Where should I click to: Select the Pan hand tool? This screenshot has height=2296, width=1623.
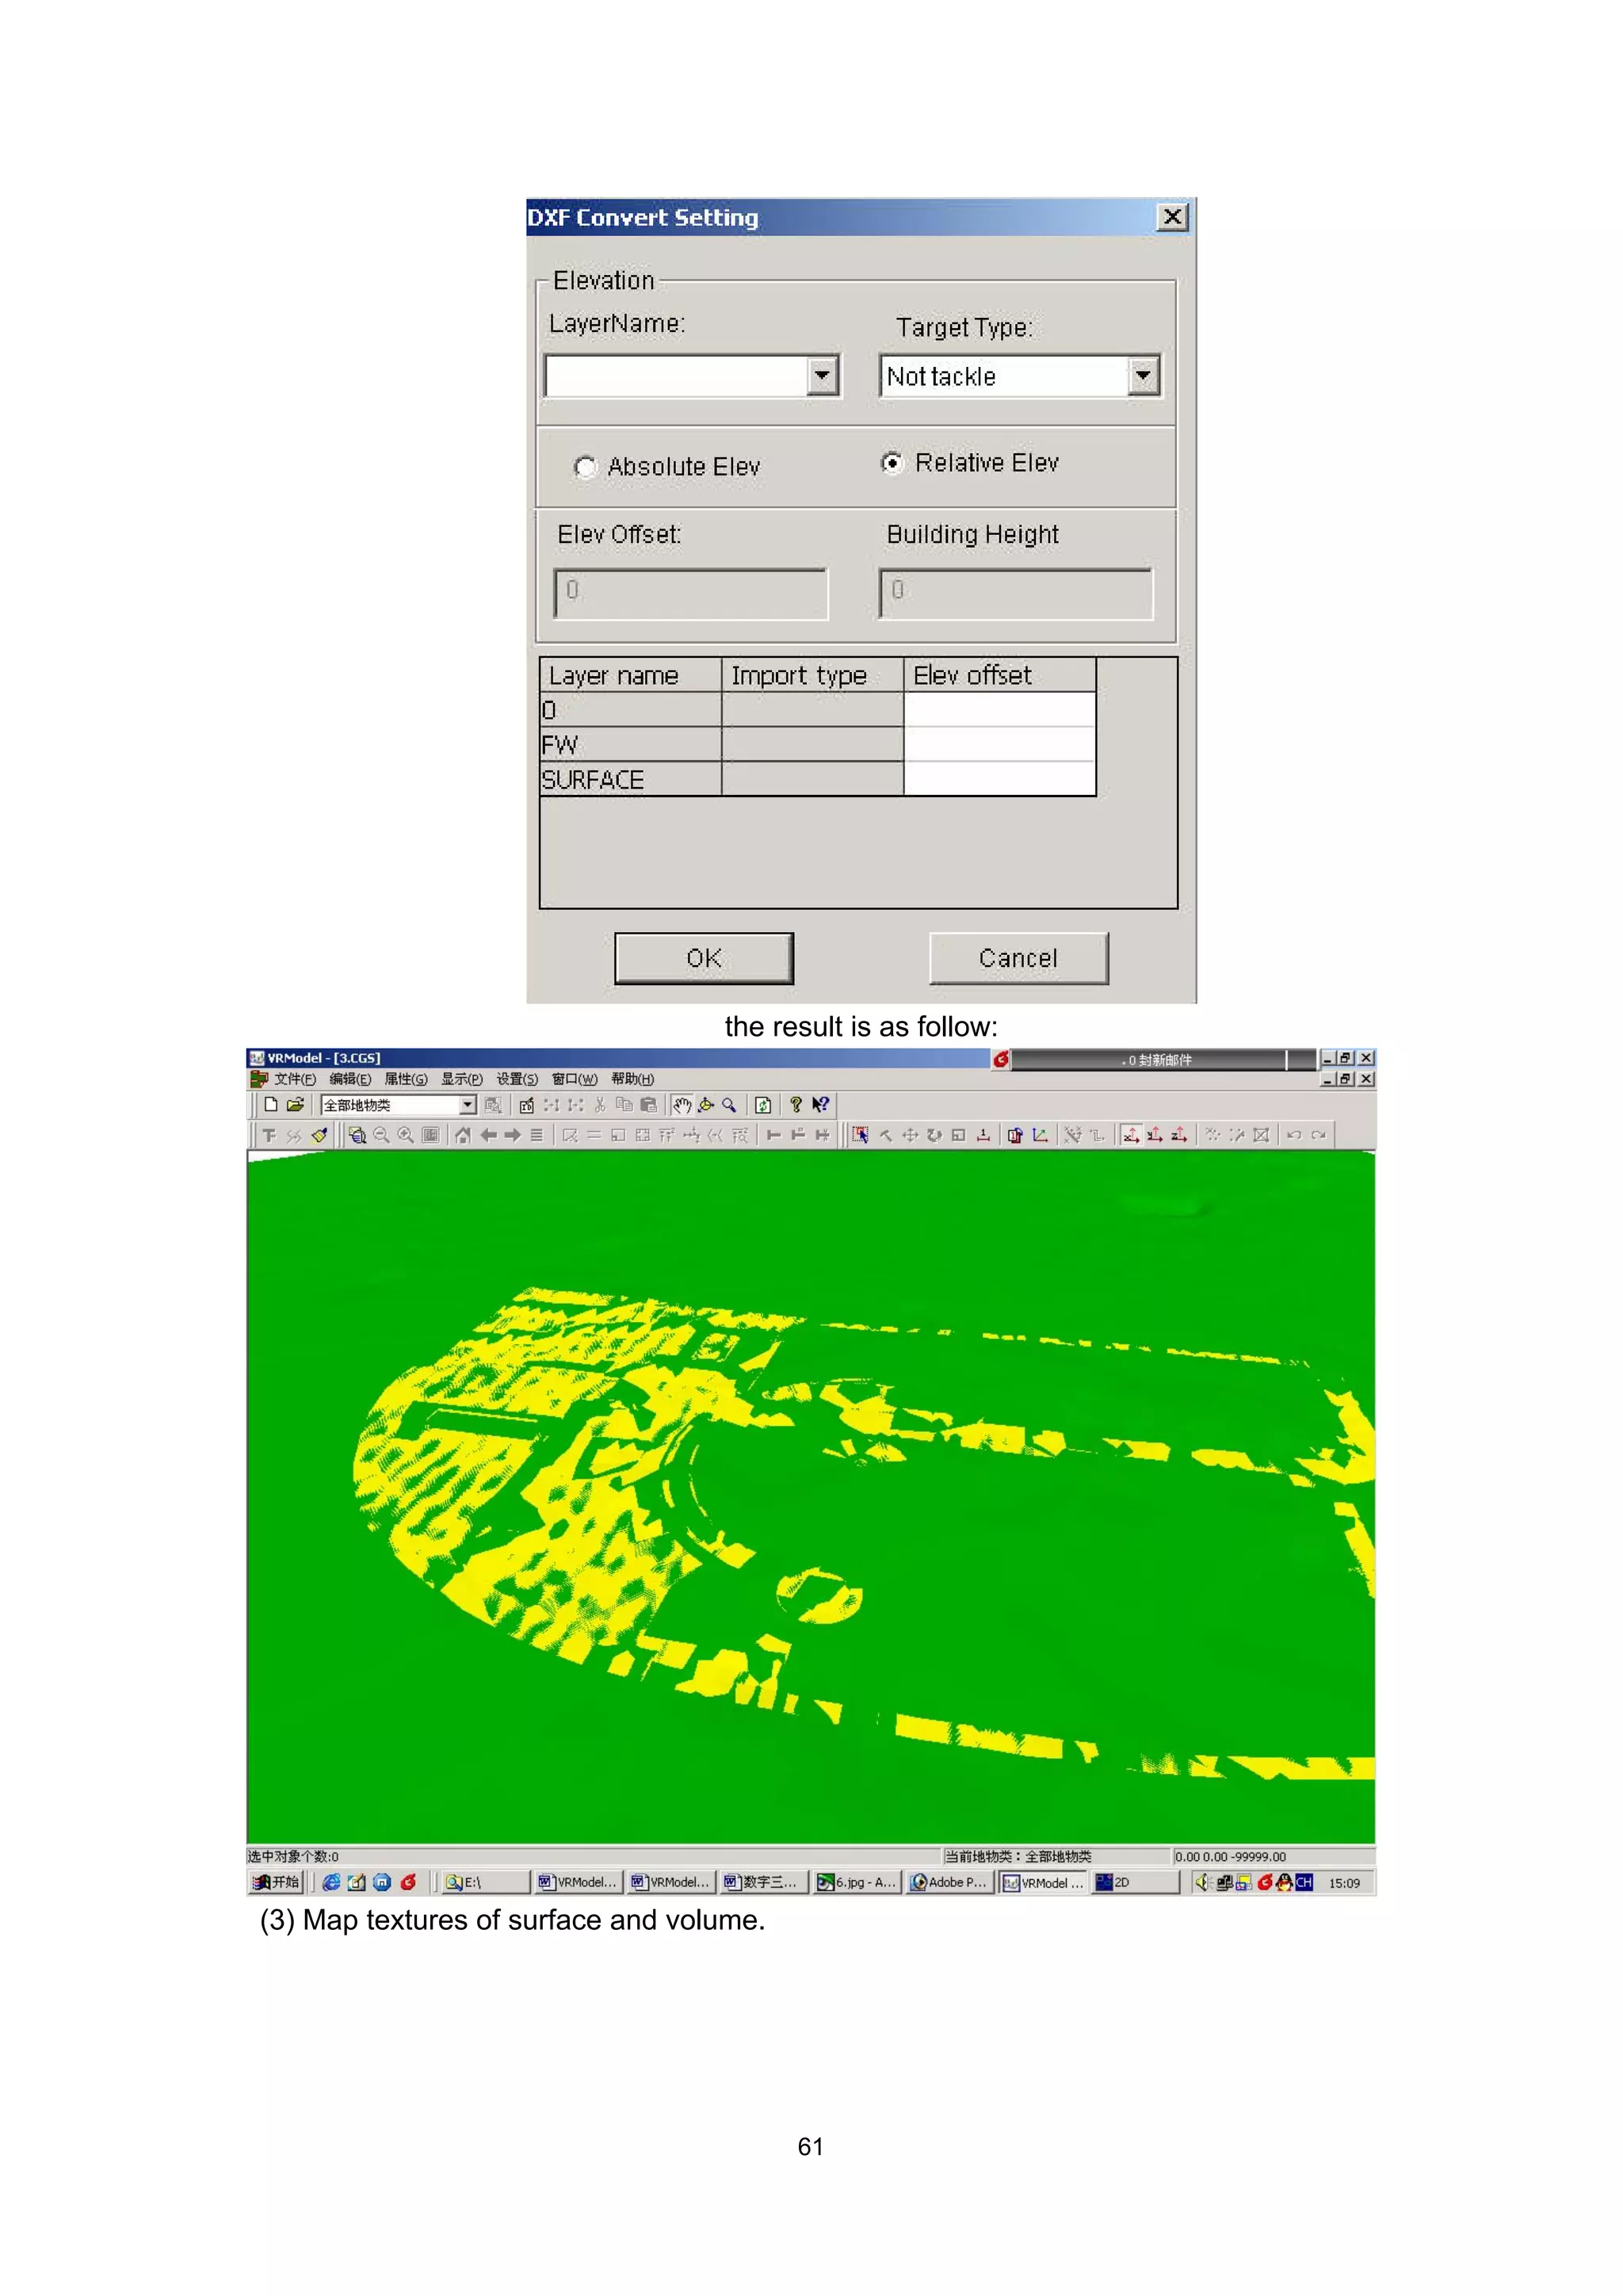682,1105
